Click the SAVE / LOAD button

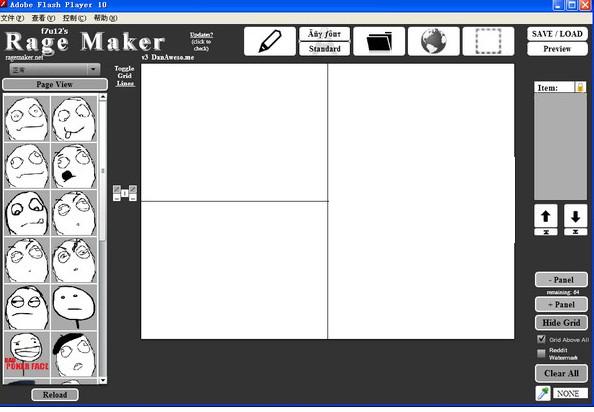(x=557, y=34)
